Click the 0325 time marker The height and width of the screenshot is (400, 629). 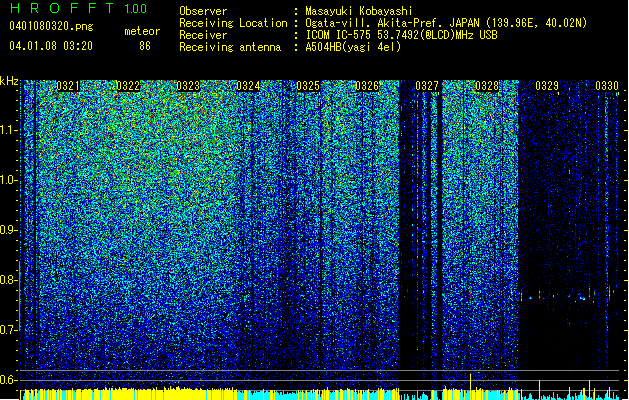pyautogui.click(x=308, y=86)
